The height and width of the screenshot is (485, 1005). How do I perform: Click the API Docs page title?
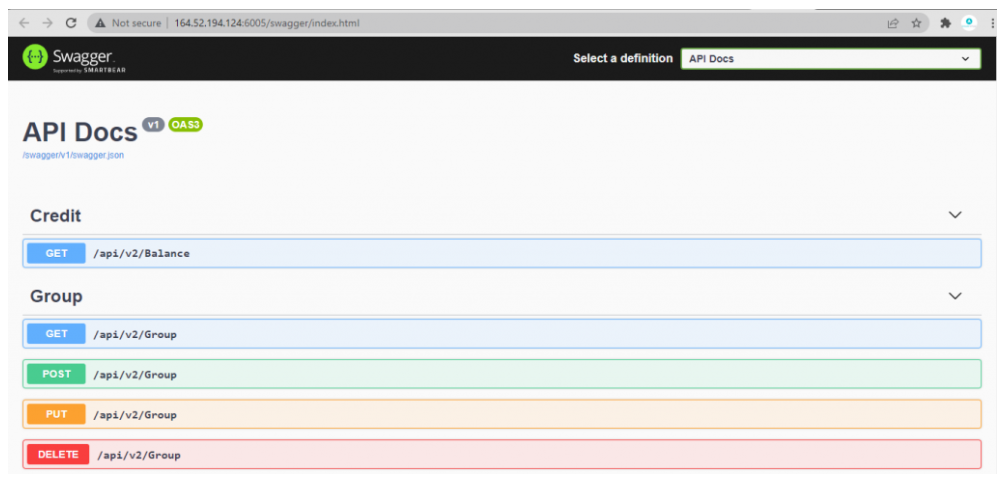(80, 133)
